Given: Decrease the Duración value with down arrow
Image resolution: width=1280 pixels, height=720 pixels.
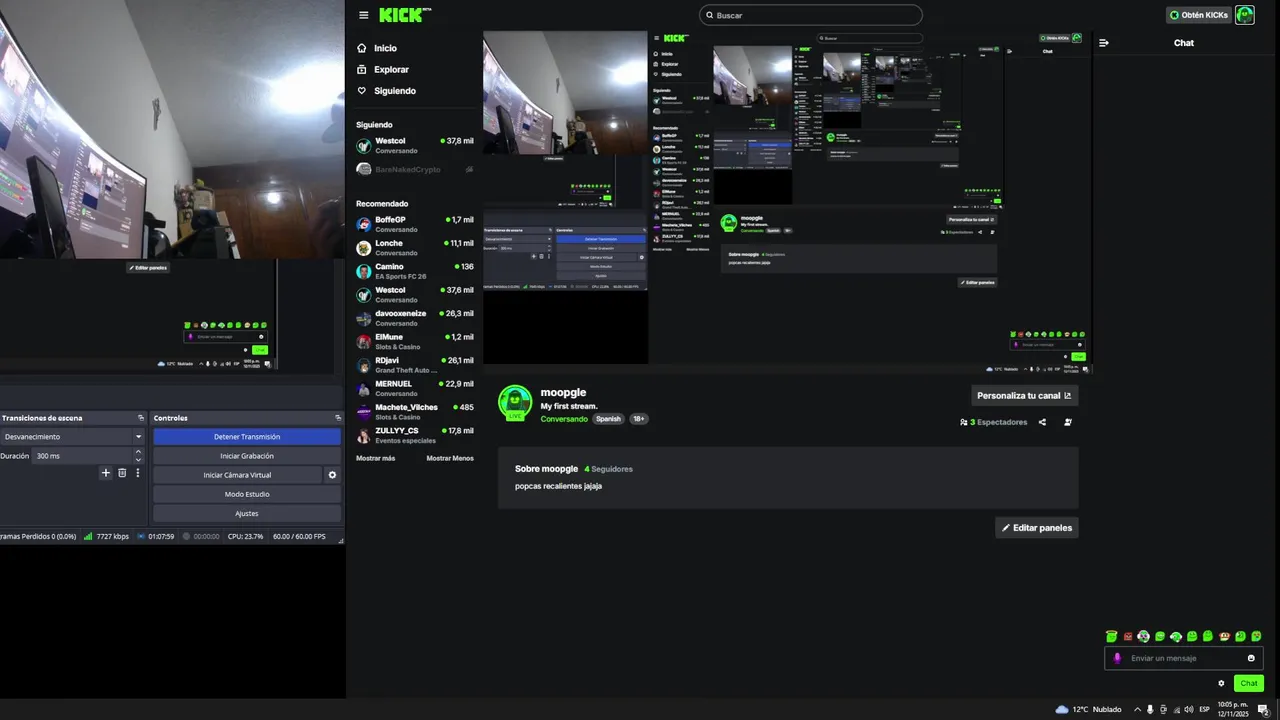Looking at the screenshot, I should [x=138, y=459].
